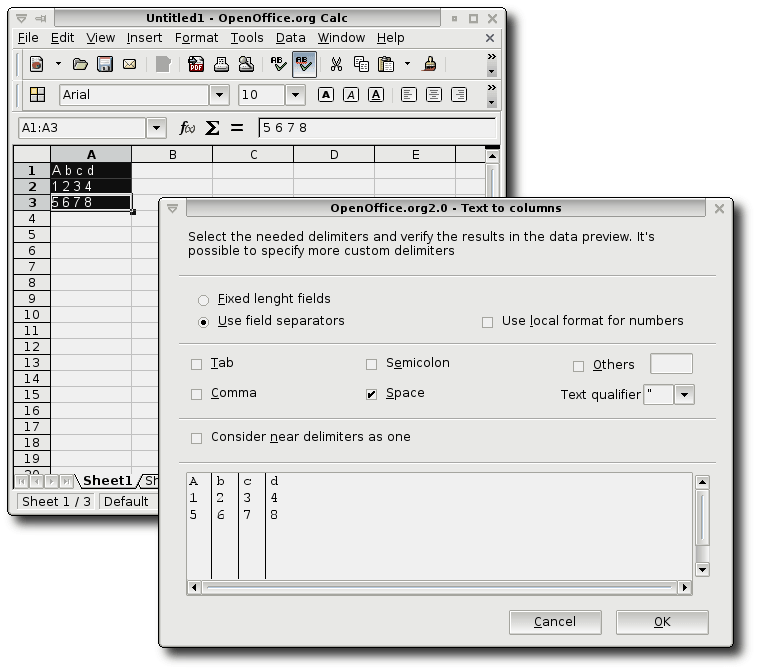Click the Function equals sign icon
757x671 pixels.
point(237,128)
